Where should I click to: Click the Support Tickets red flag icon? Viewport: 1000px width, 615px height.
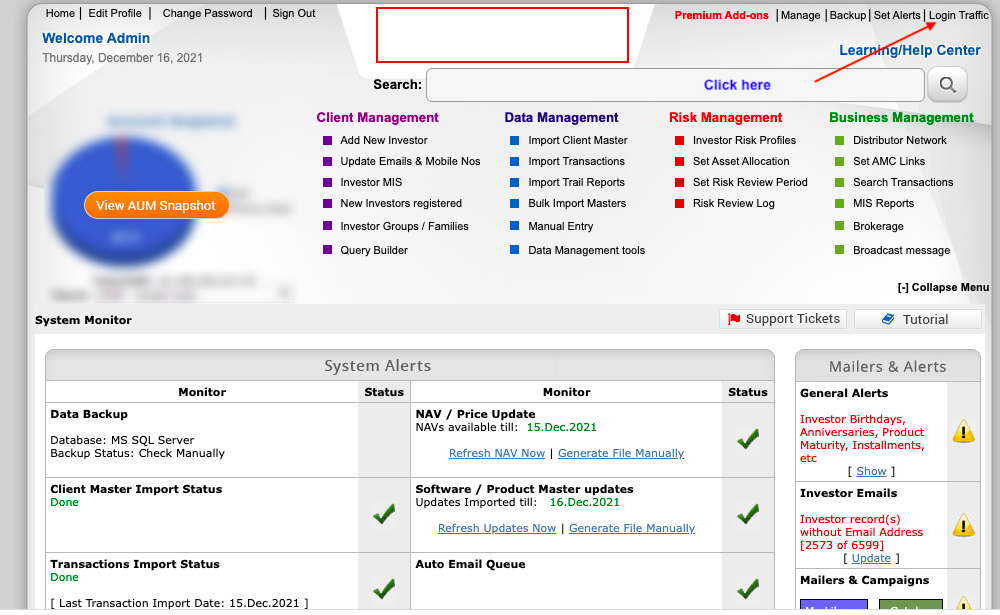[734, 319]
